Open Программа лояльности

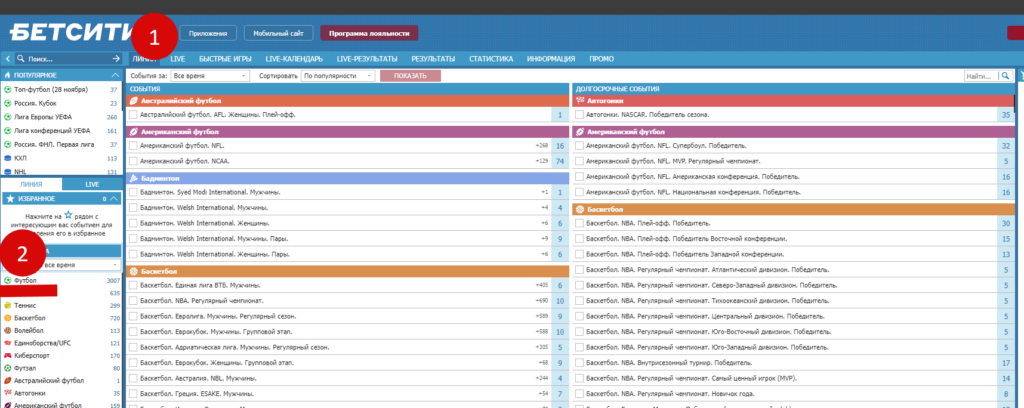pyautogui.click(x=369, y=33)
